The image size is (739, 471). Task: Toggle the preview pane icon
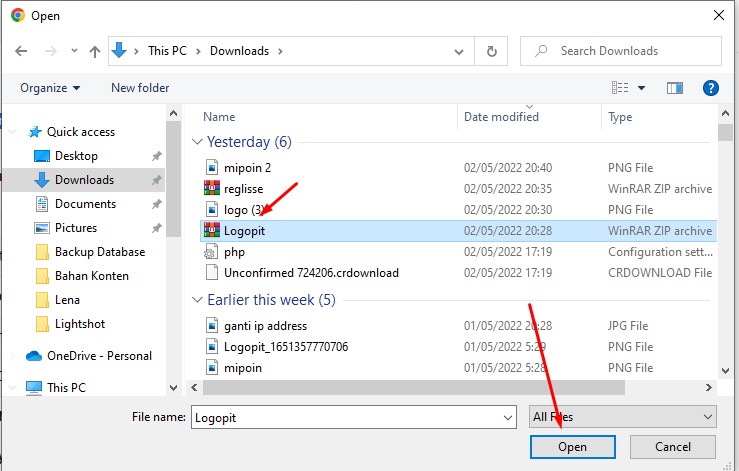coord(674,88)
